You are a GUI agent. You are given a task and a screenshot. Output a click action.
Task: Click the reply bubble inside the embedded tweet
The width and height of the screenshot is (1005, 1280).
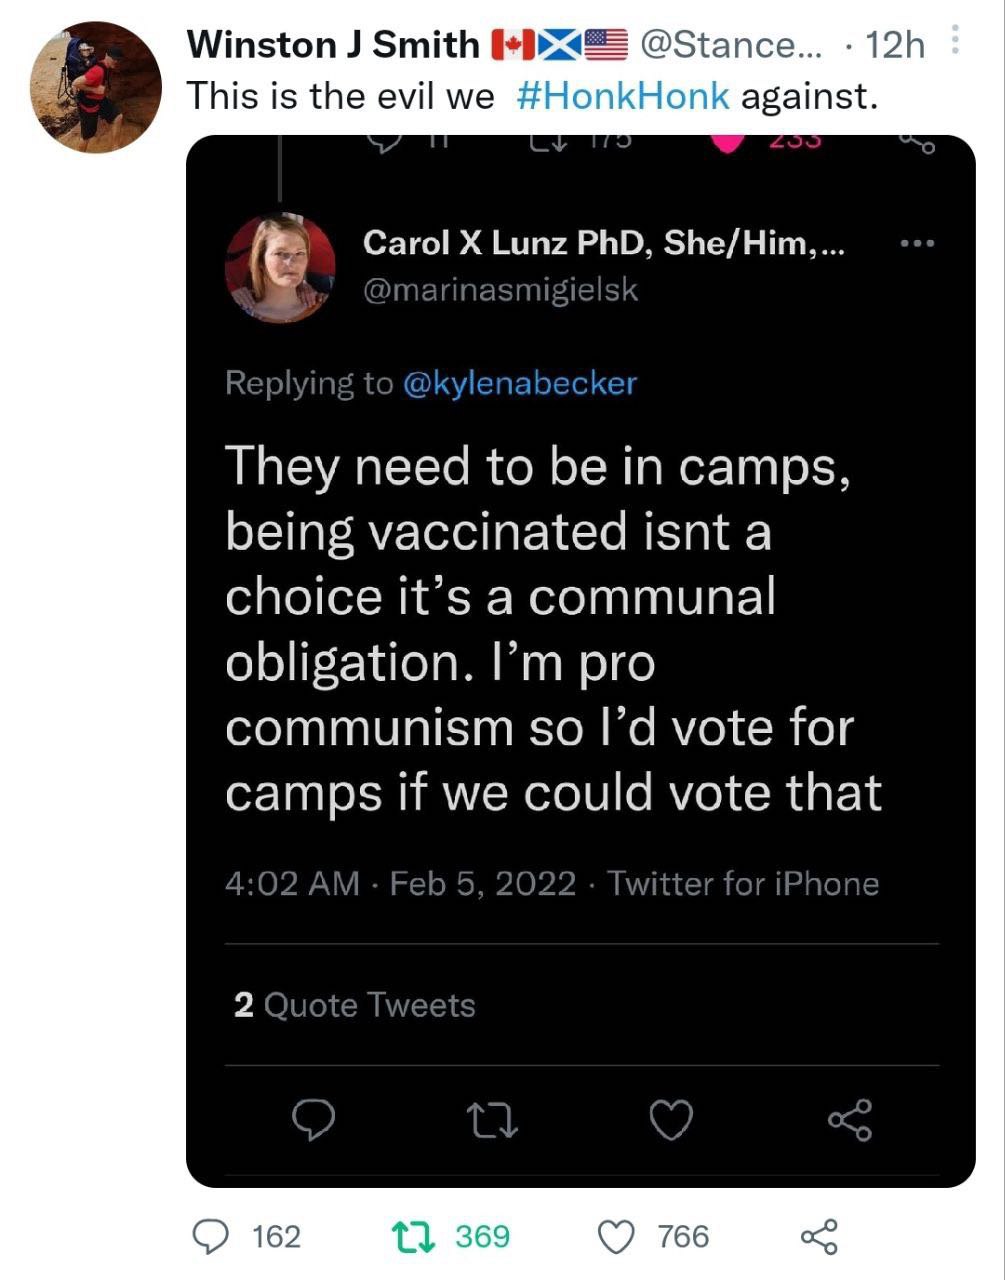coord(313,1121)
